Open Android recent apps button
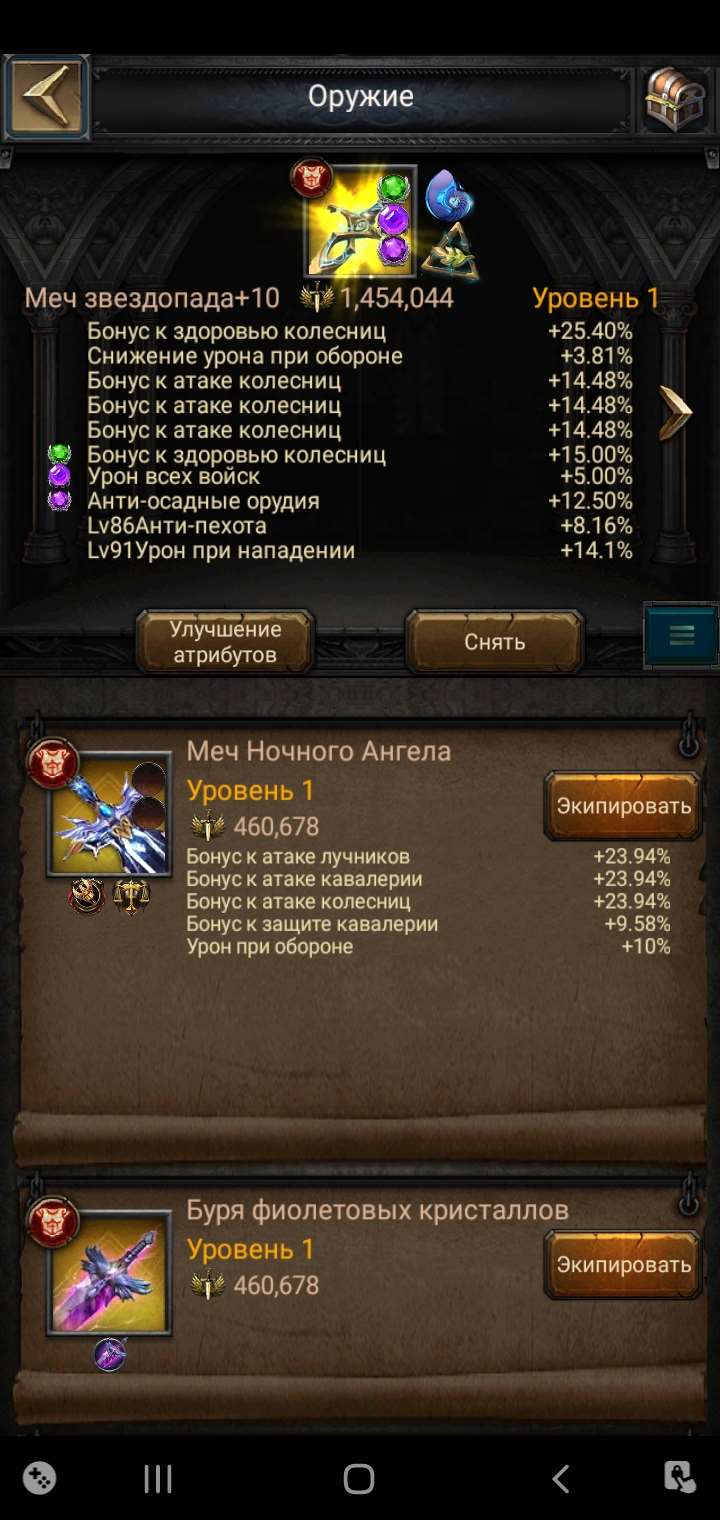Screen dimensions: 720x1520 tap(158, 1479)
